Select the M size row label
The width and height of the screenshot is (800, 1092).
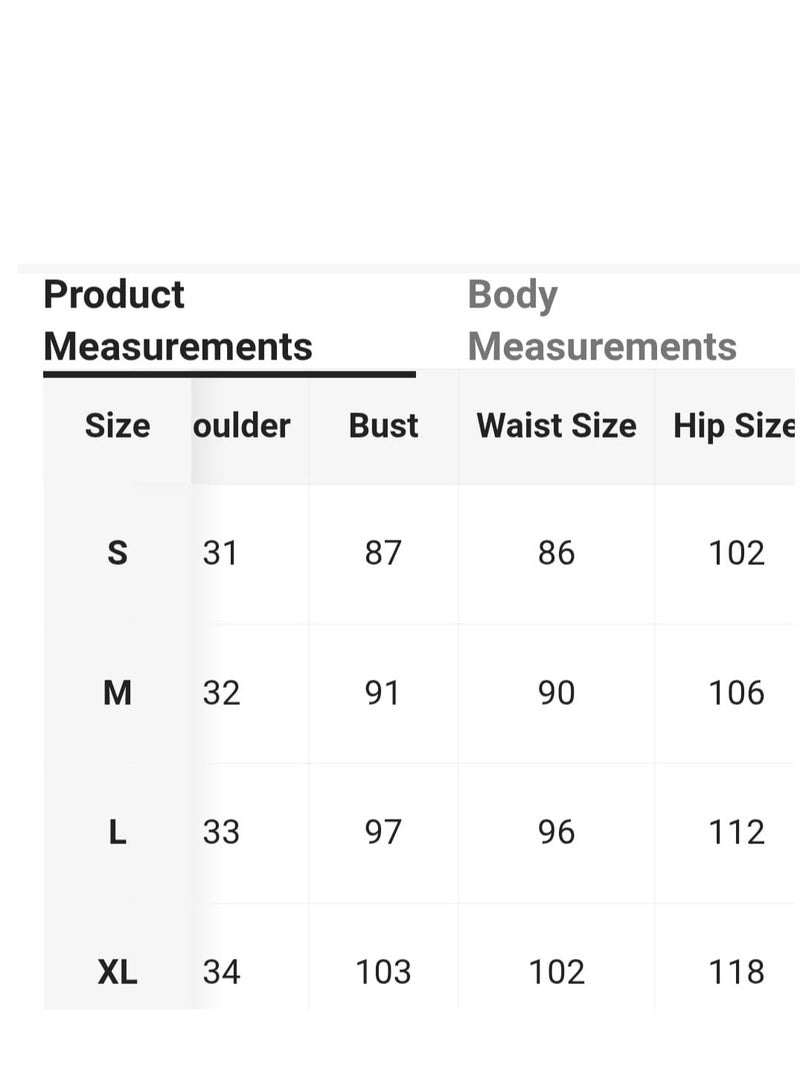(x=117, y=693)
